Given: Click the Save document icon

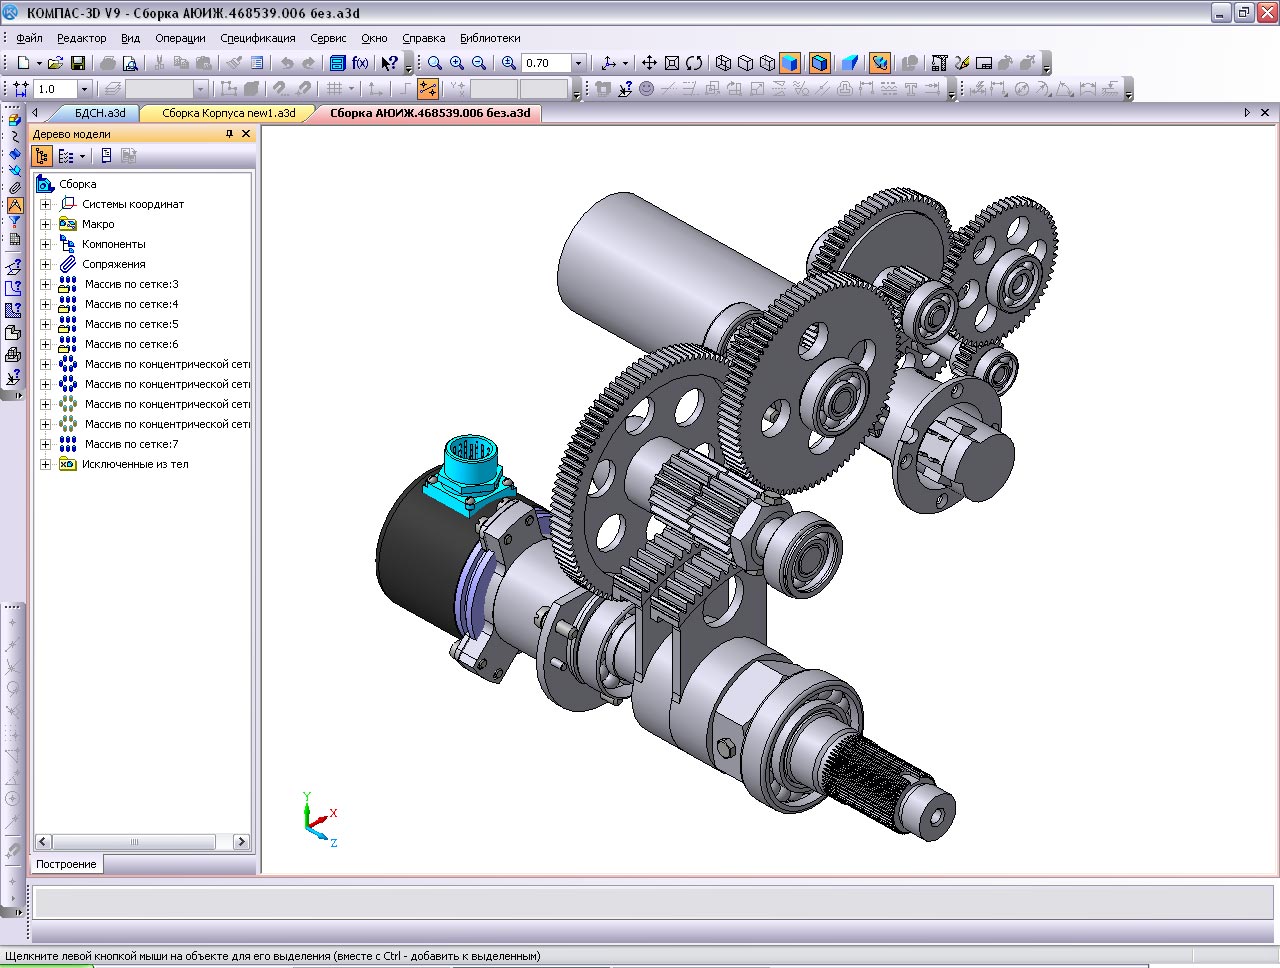Looking at the screenshot, I should click(77, 63).
